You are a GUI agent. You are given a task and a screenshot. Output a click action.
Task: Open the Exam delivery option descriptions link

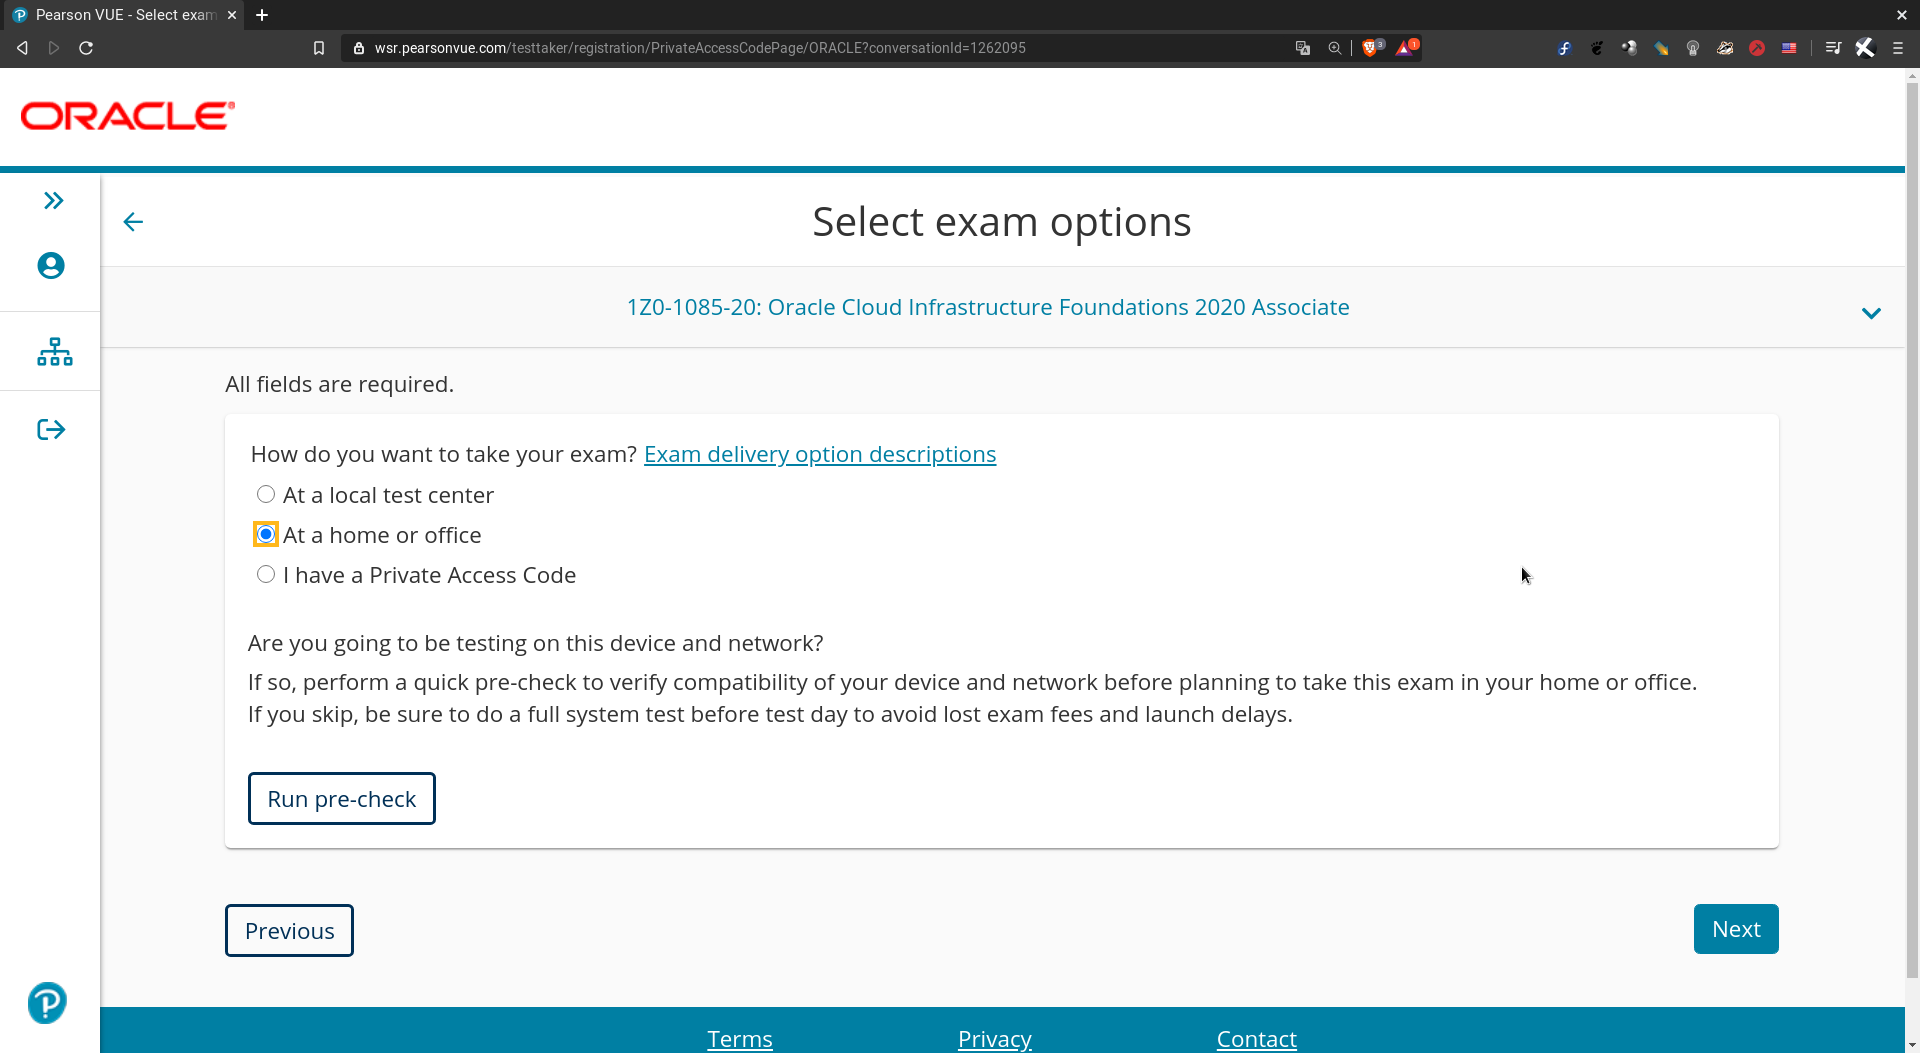tap(819, 454)
